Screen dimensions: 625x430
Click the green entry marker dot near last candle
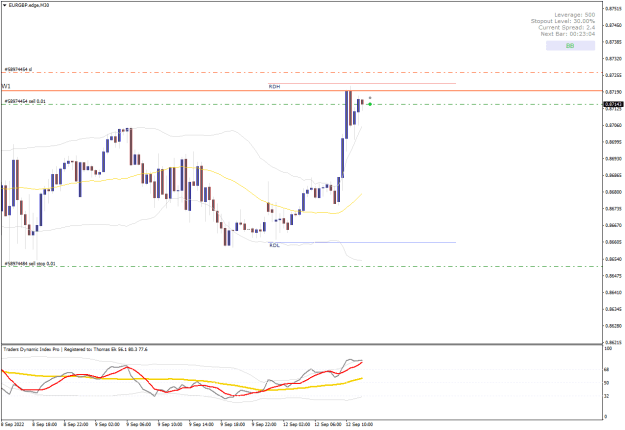(x=370, y=104)
